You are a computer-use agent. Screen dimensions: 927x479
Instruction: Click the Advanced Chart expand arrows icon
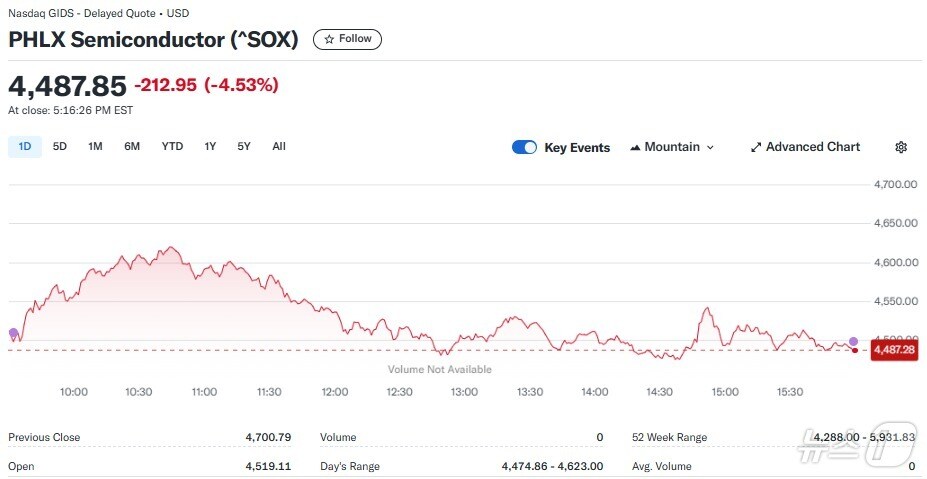756,148
